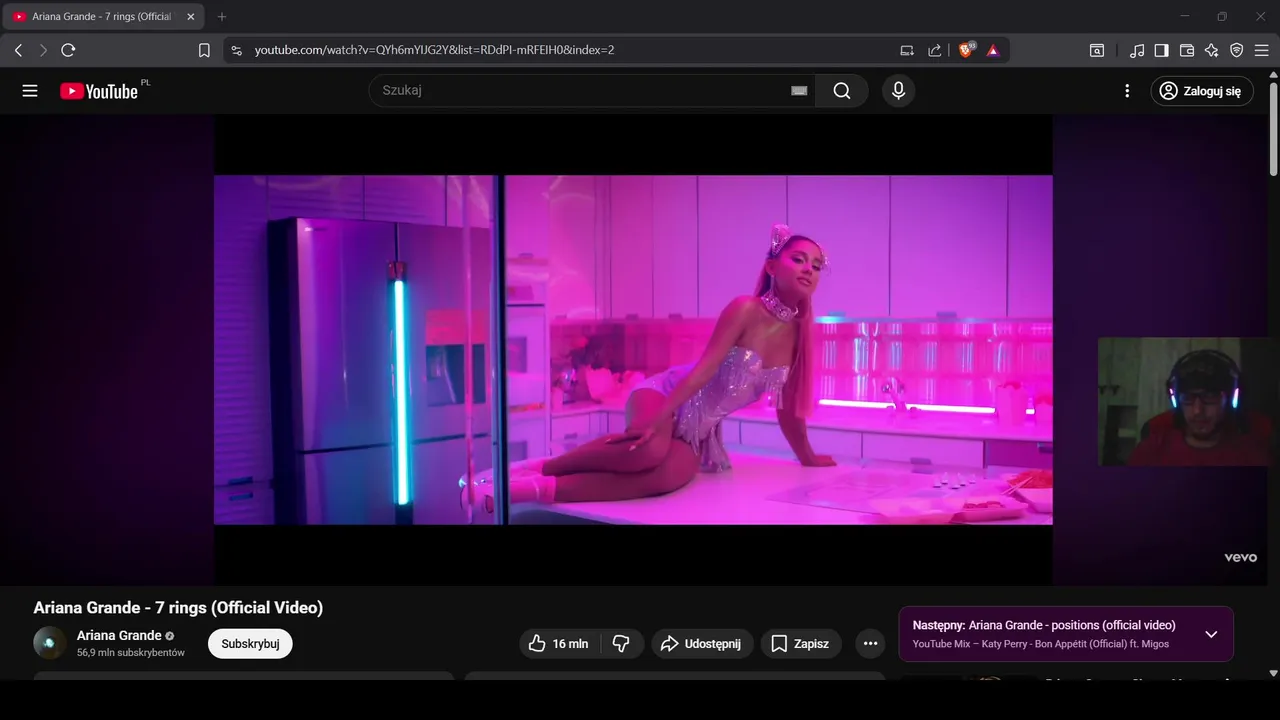Click Ariana Grande channel avatar
The image size is (1280, 720).
50,643
